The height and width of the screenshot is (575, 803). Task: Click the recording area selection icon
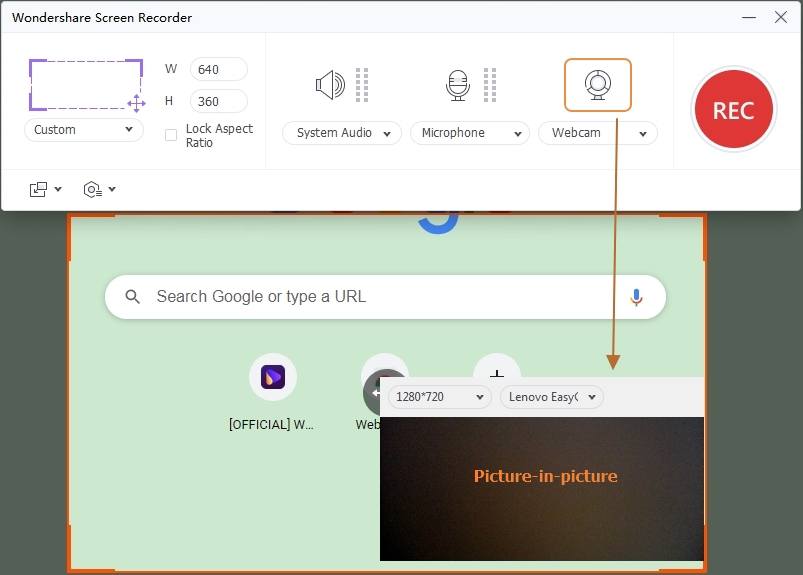[x=87, y=85]
